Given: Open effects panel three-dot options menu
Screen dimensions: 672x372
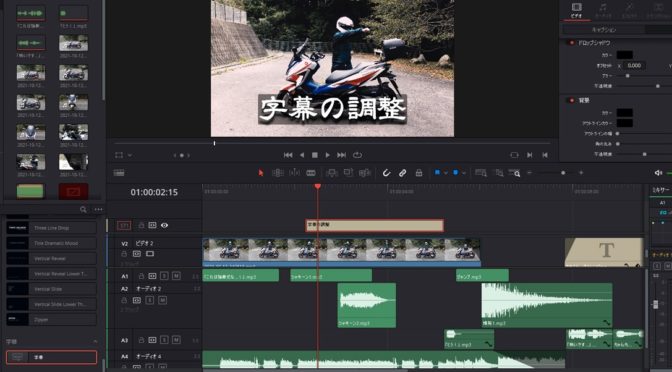Looking at the screenshot, I should [99, 210].
